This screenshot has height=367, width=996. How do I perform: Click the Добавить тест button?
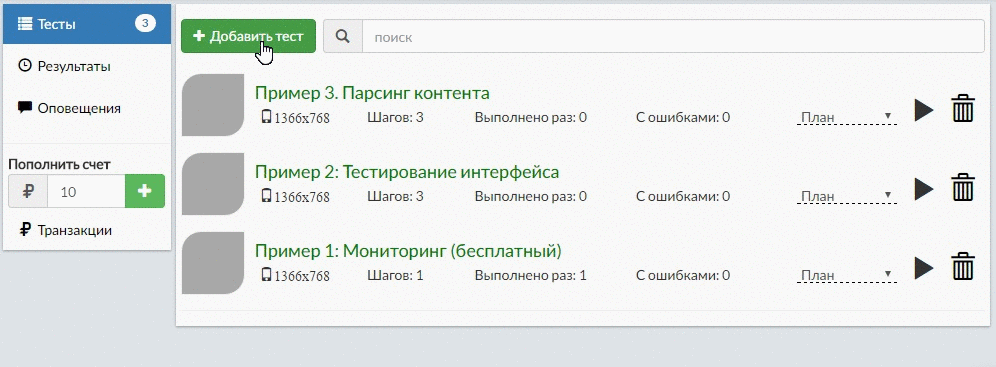click(248, 36)
